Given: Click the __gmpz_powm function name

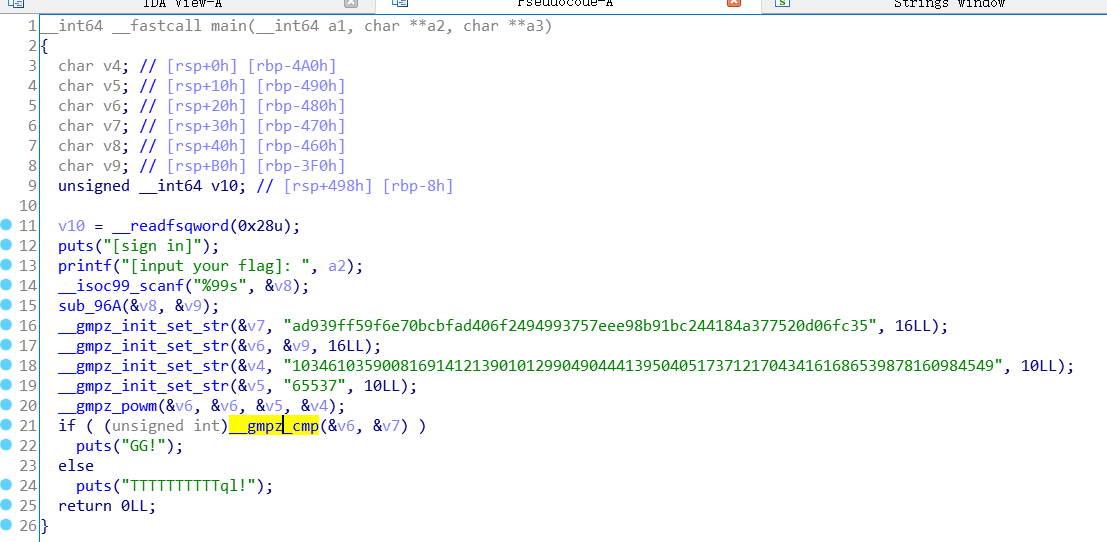Looking at the screenshot, I should point(107,406).
